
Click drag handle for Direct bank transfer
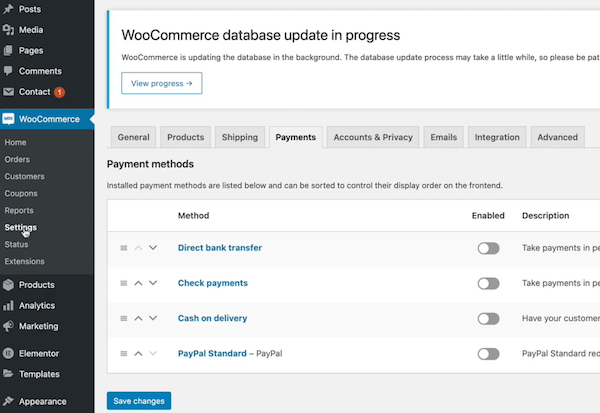[x=124, y=248]
